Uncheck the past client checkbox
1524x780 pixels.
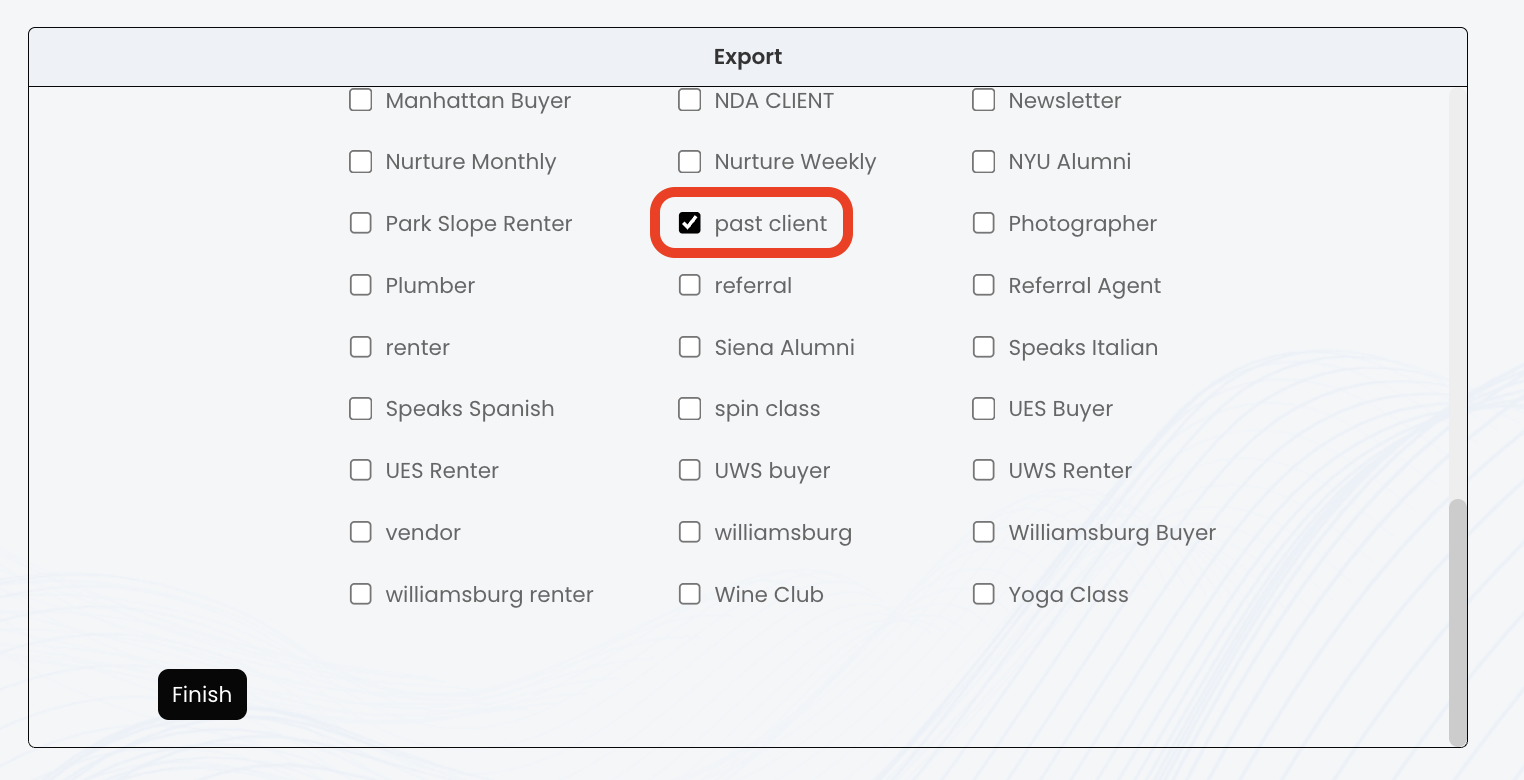690,223
